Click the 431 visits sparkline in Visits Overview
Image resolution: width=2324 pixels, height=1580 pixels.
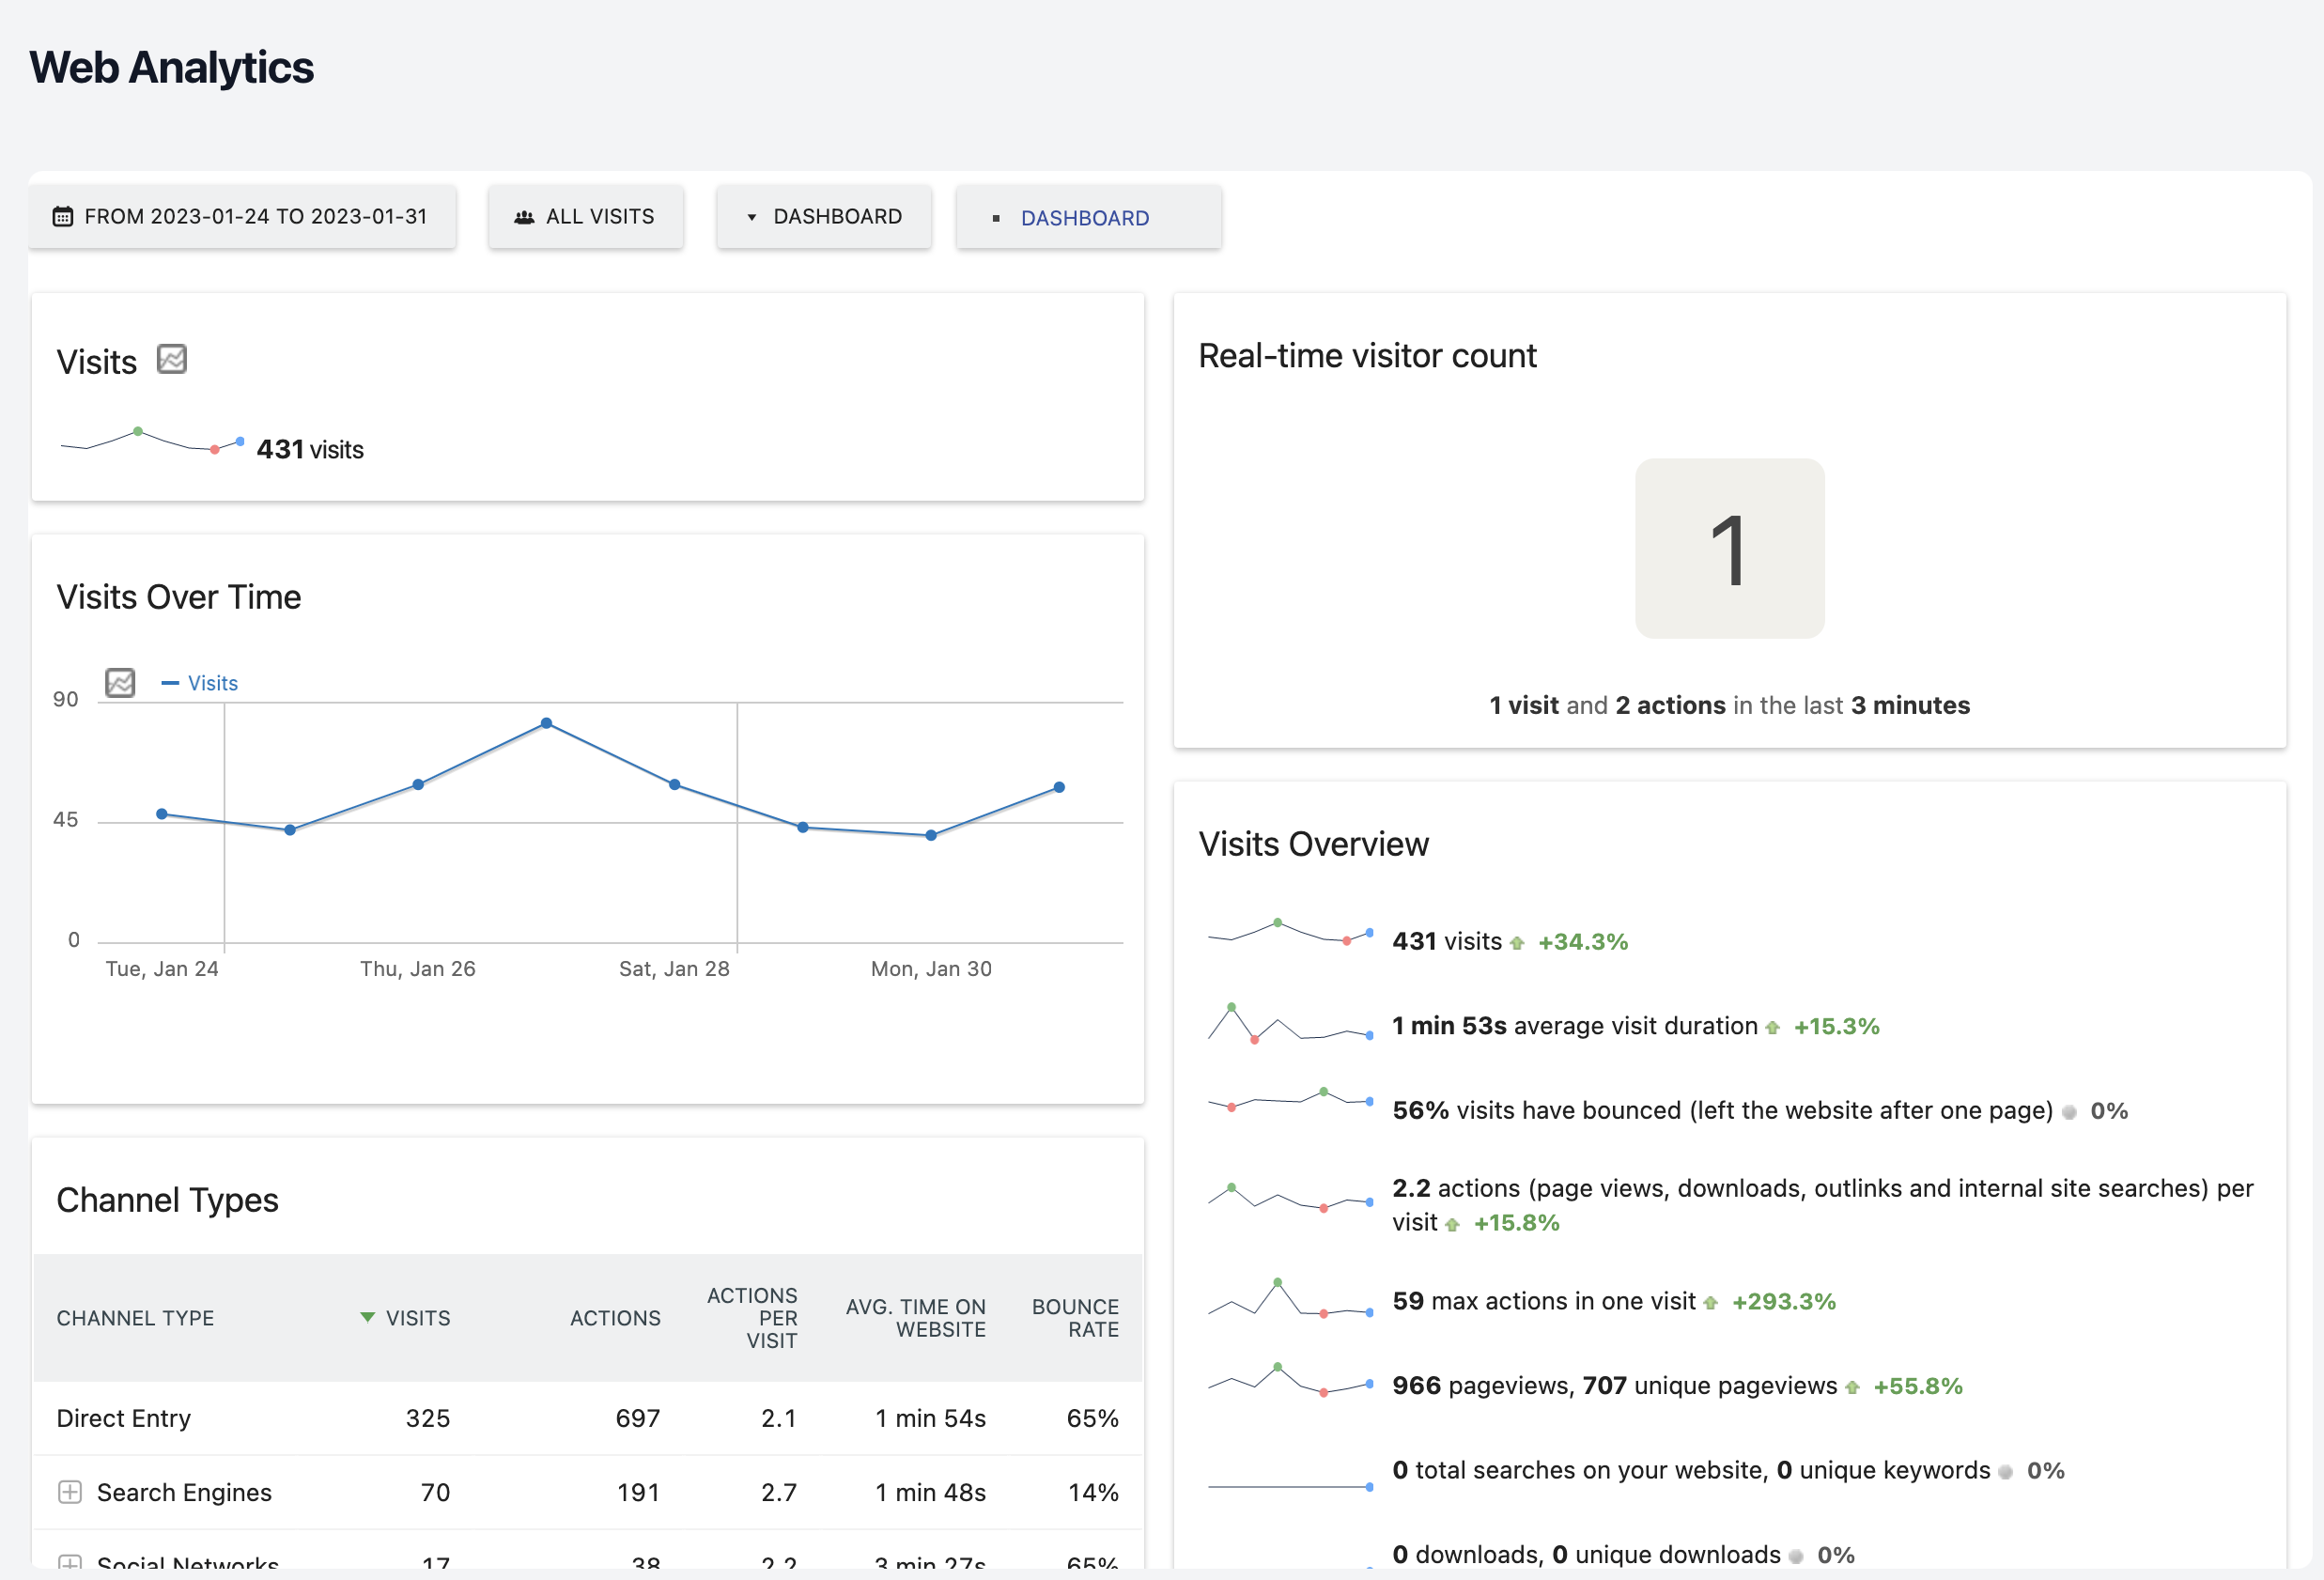pos(1289,932)
